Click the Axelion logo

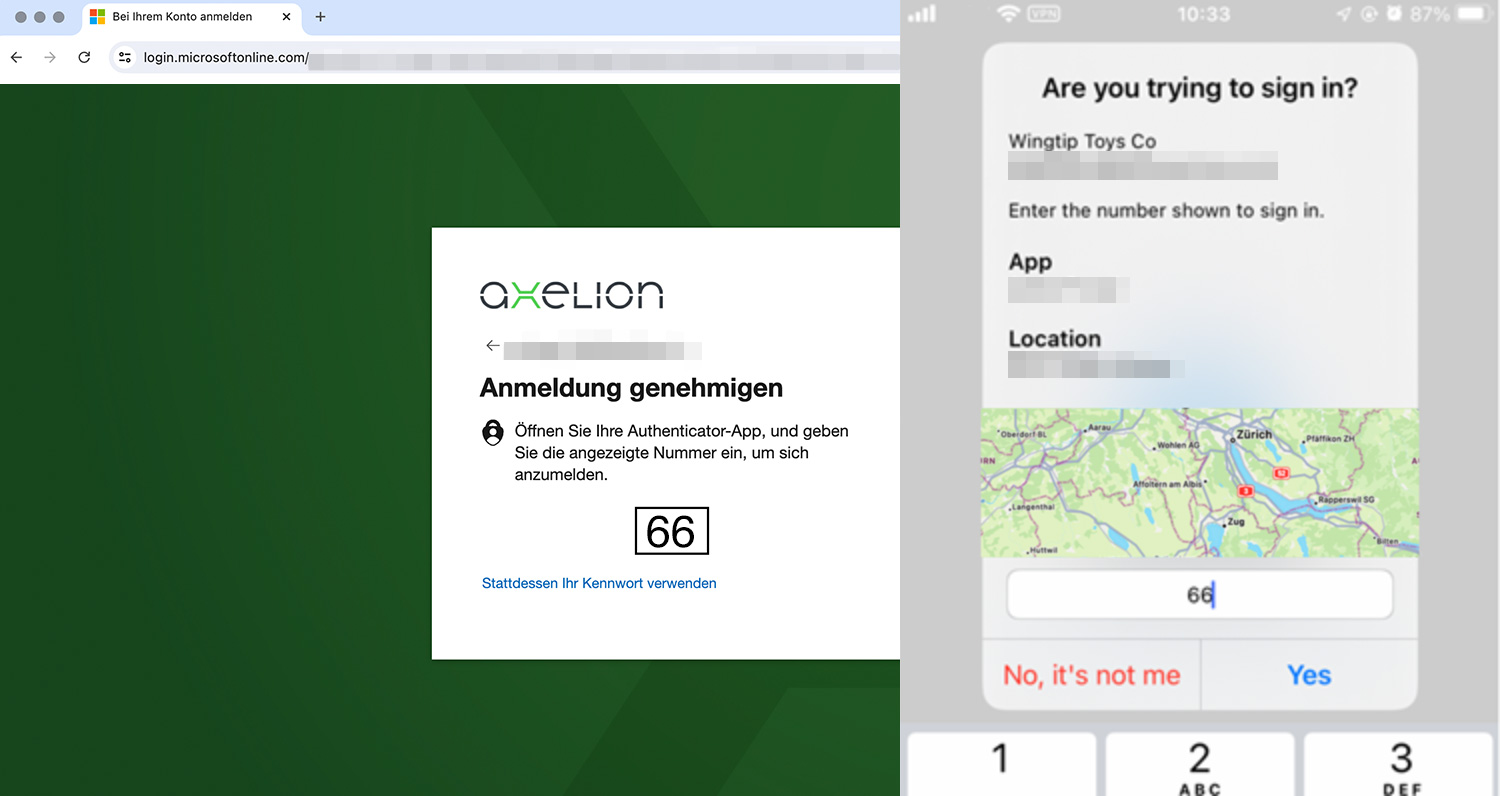coord(571,294)
